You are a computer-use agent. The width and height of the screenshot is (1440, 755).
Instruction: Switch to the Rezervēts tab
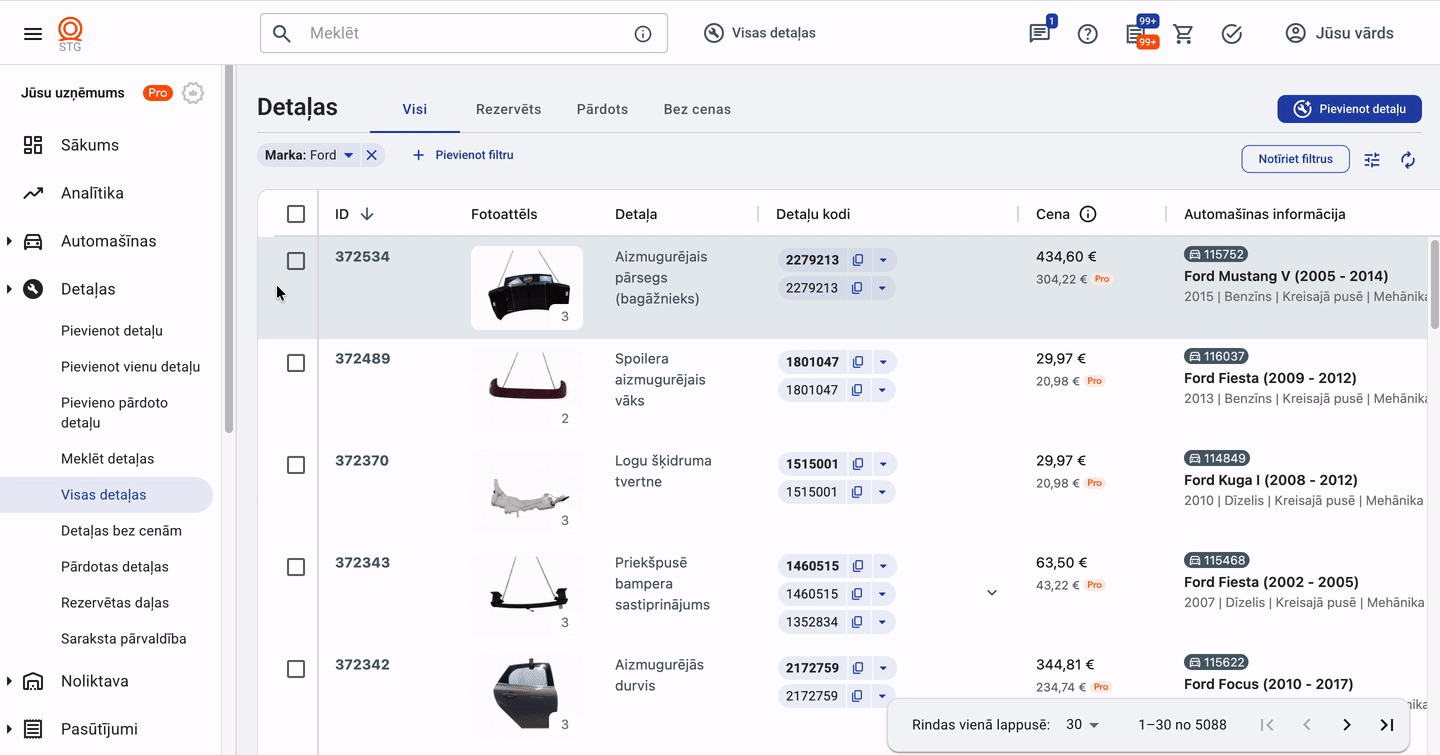(x=508, y=109)
